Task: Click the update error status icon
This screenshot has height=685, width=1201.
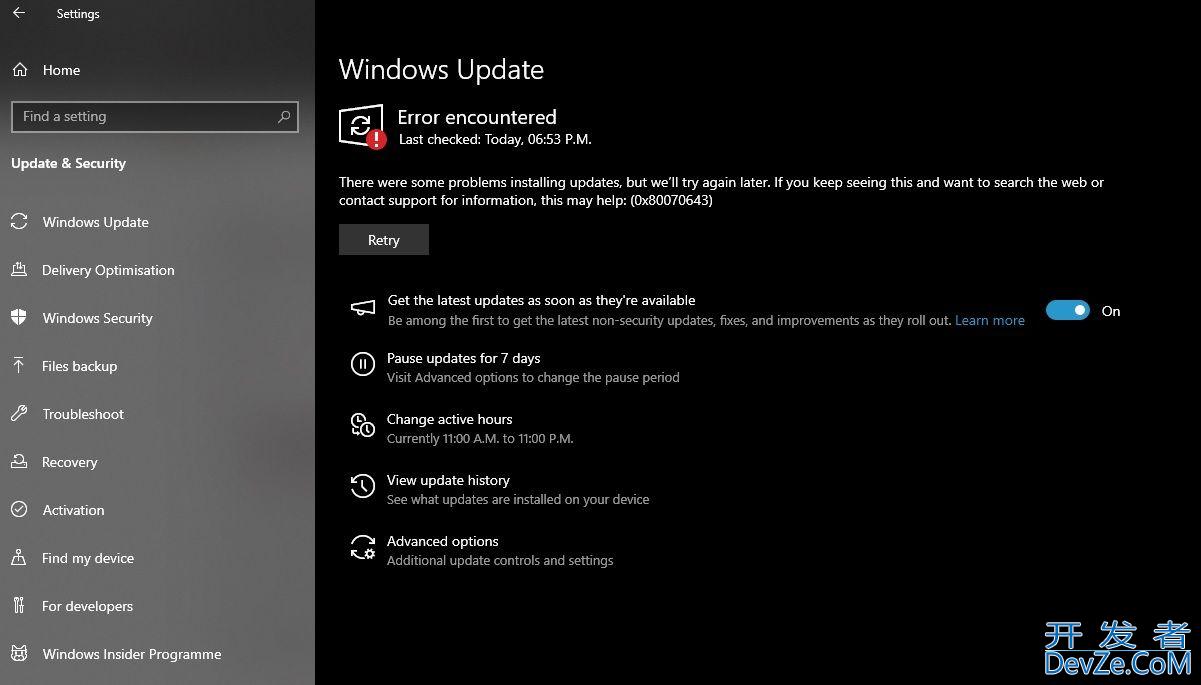Action: point(362,127)
